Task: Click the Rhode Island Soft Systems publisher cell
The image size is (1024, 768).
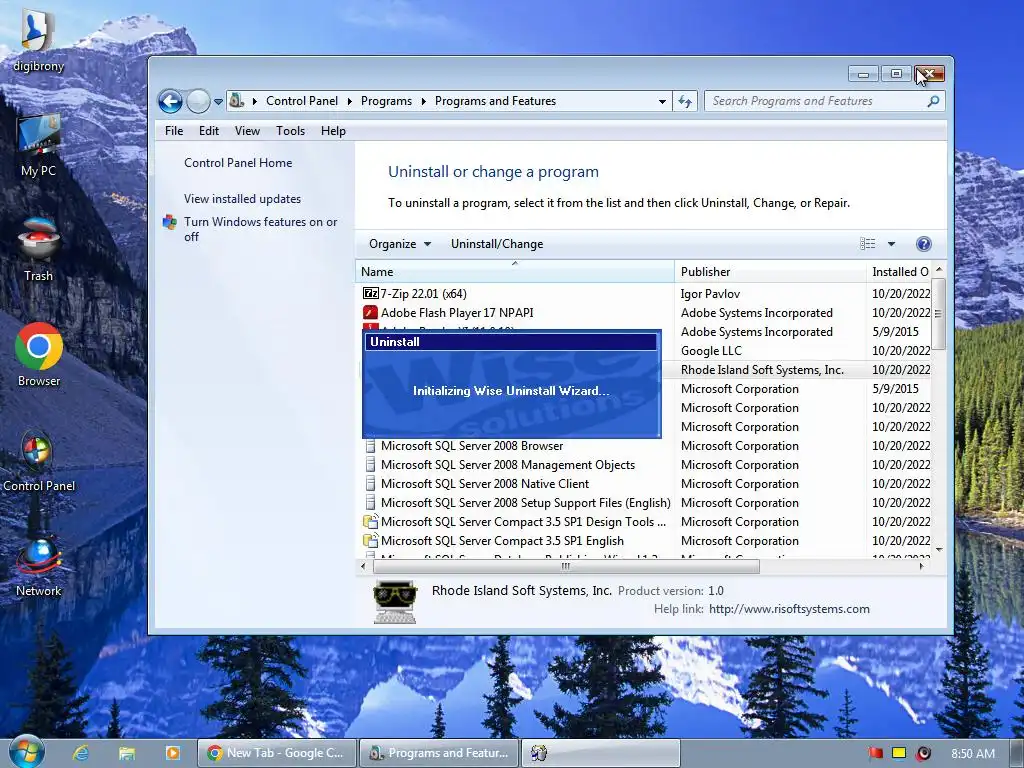Action: tap(762, 370)
